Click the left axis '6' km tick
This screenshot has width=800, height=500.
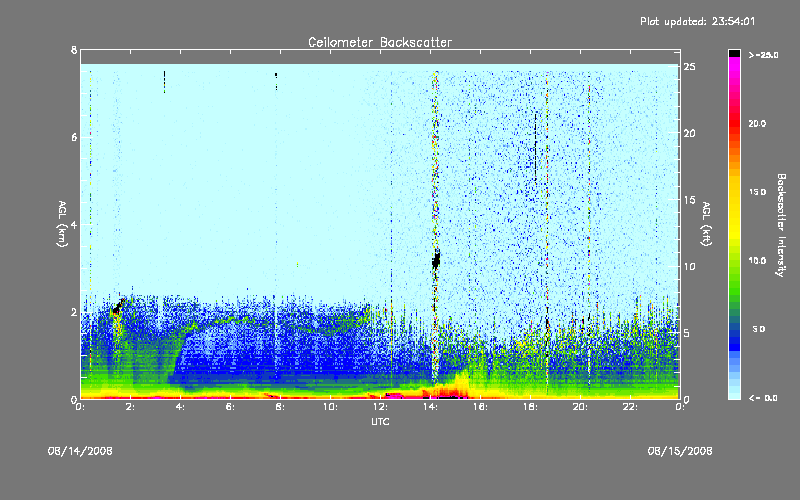pos(74,137)
